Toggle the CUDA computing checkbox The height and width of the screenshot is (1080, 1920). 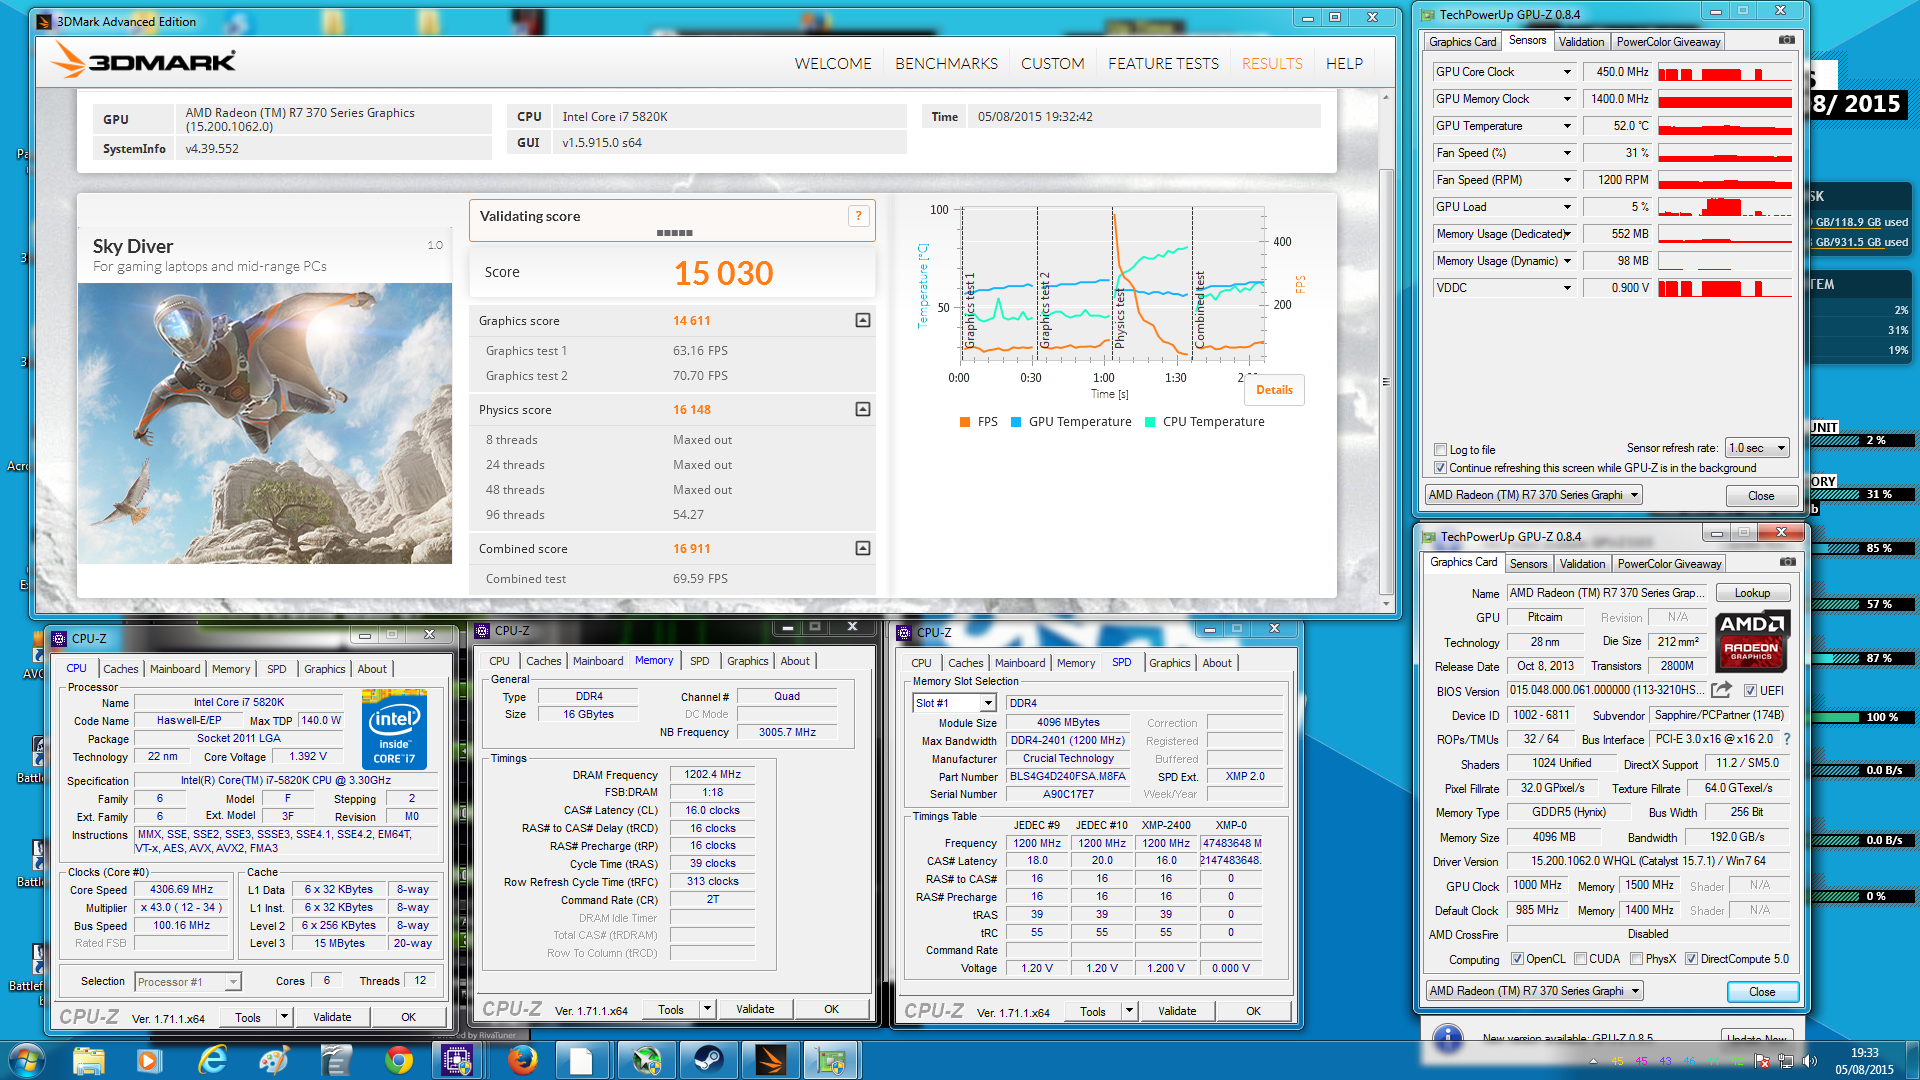pos(1580,959)
